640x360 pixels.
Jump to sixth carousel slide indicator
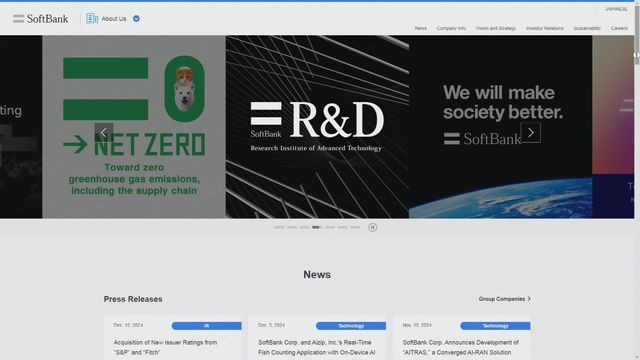342,227
